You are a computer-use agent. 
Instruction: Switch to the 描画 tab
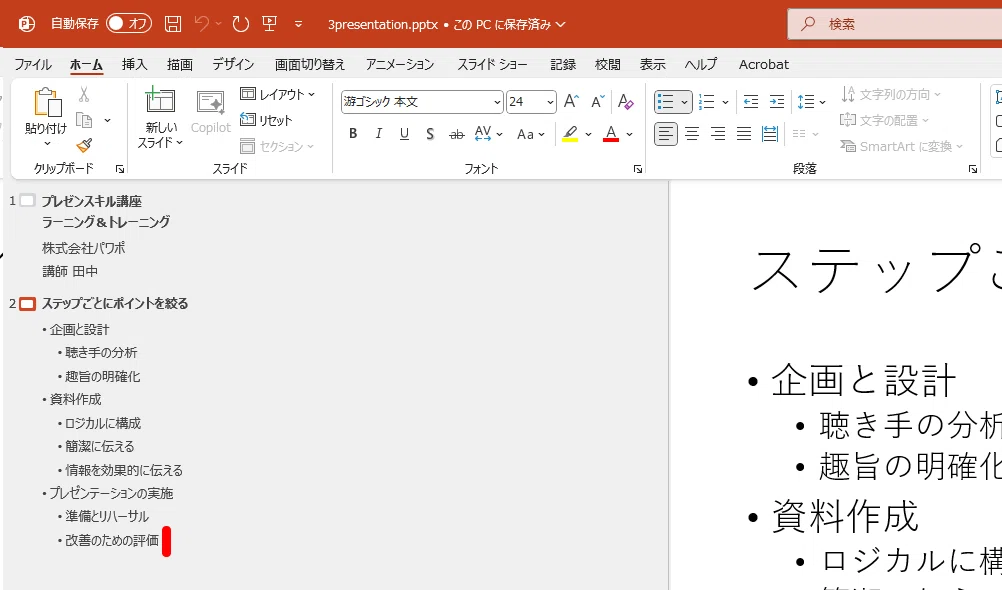pos(180,65)
